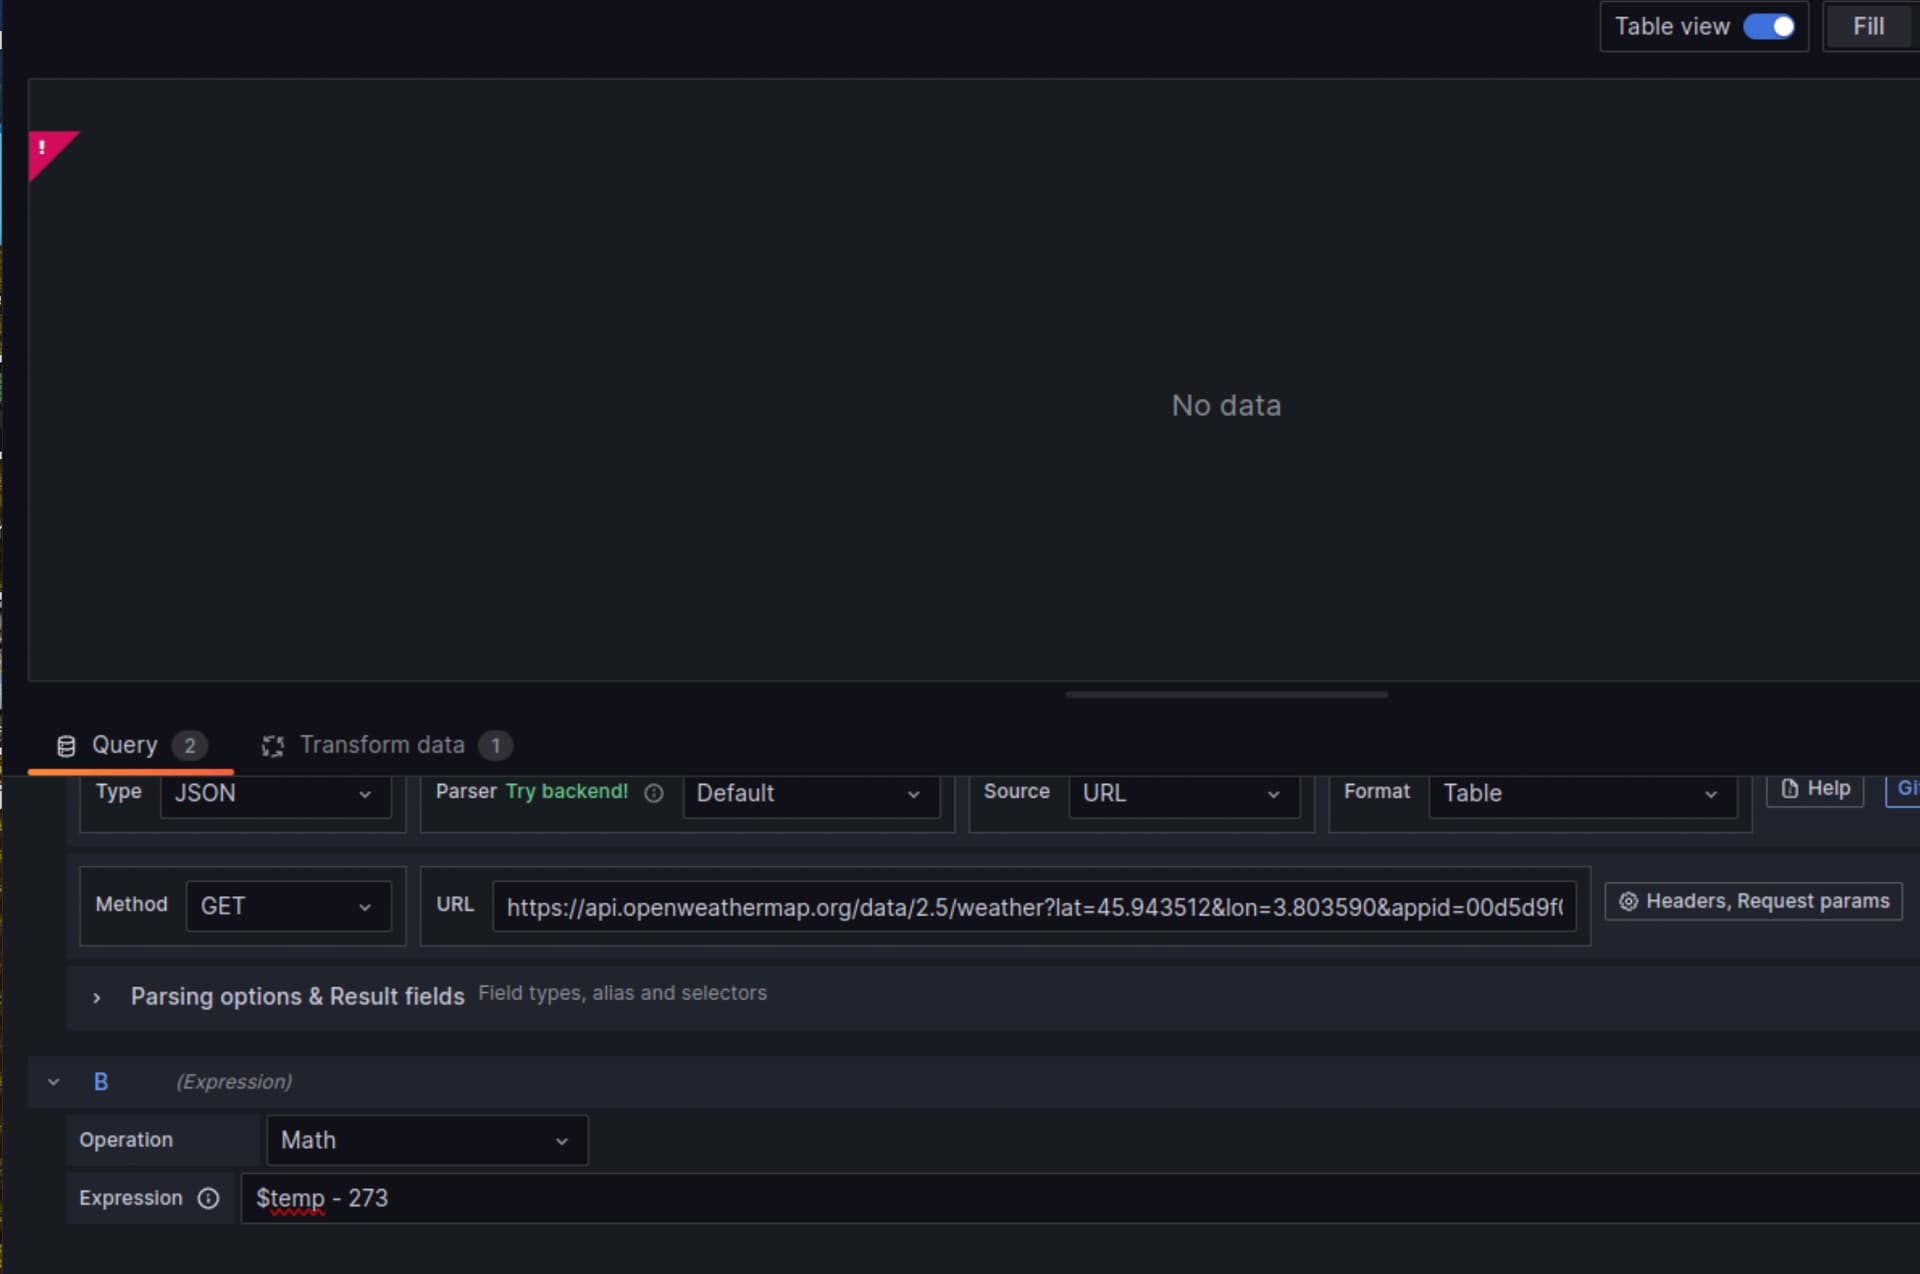1920x1274 pixels.
Task: Open the Type JSON dropdown
Action: click(x=275, y=794)
